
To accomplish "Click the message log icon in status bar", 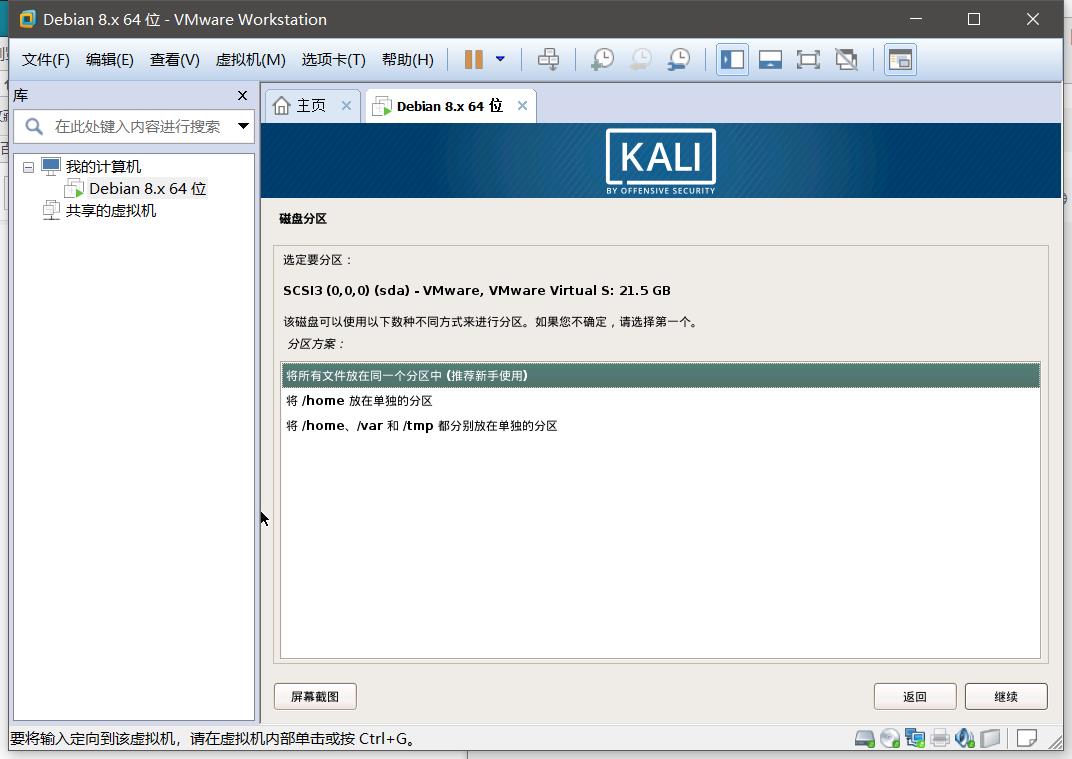I will click(1026, 738).
